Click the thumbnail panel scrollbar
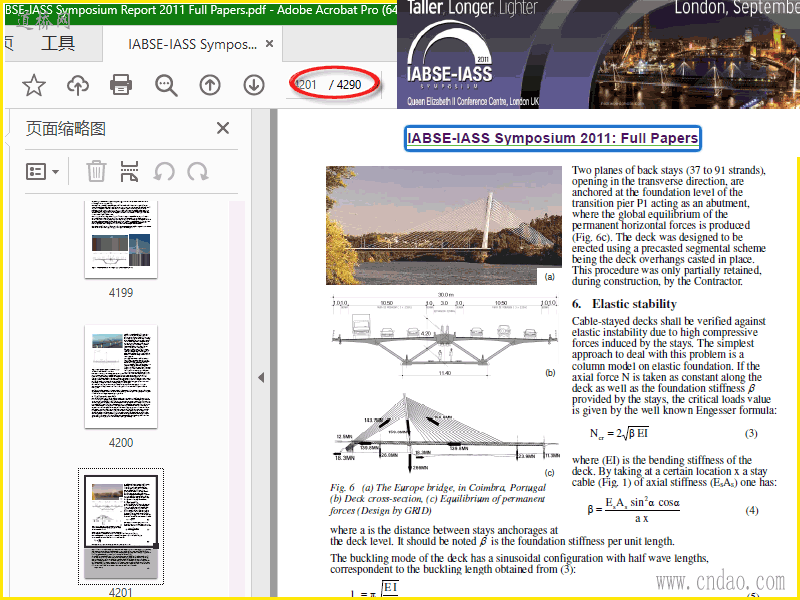 click(x=237, y=398)
